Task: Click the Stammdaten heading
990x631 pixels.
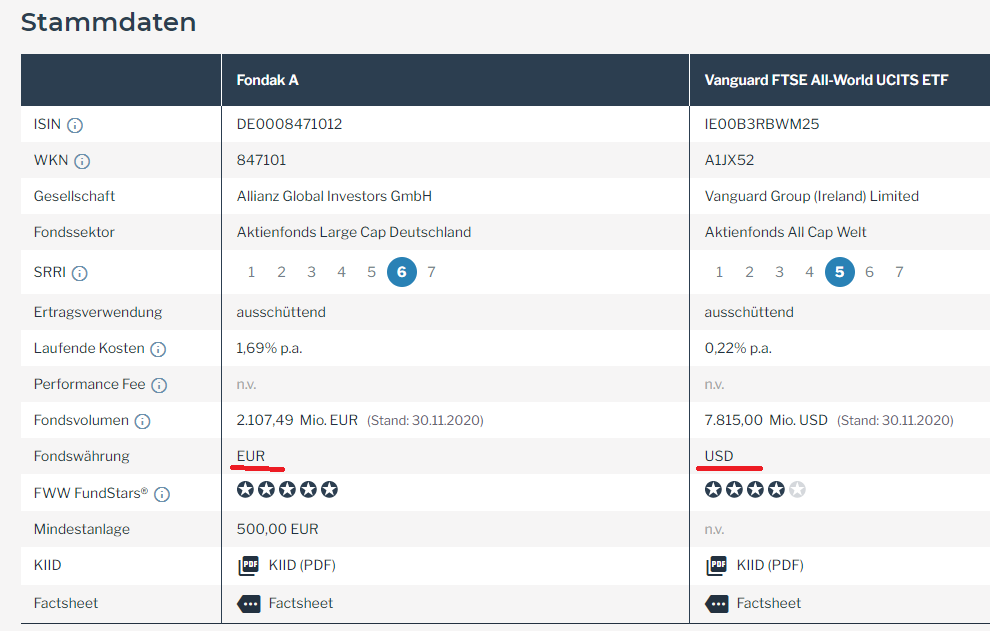Action: pos(109,22)
